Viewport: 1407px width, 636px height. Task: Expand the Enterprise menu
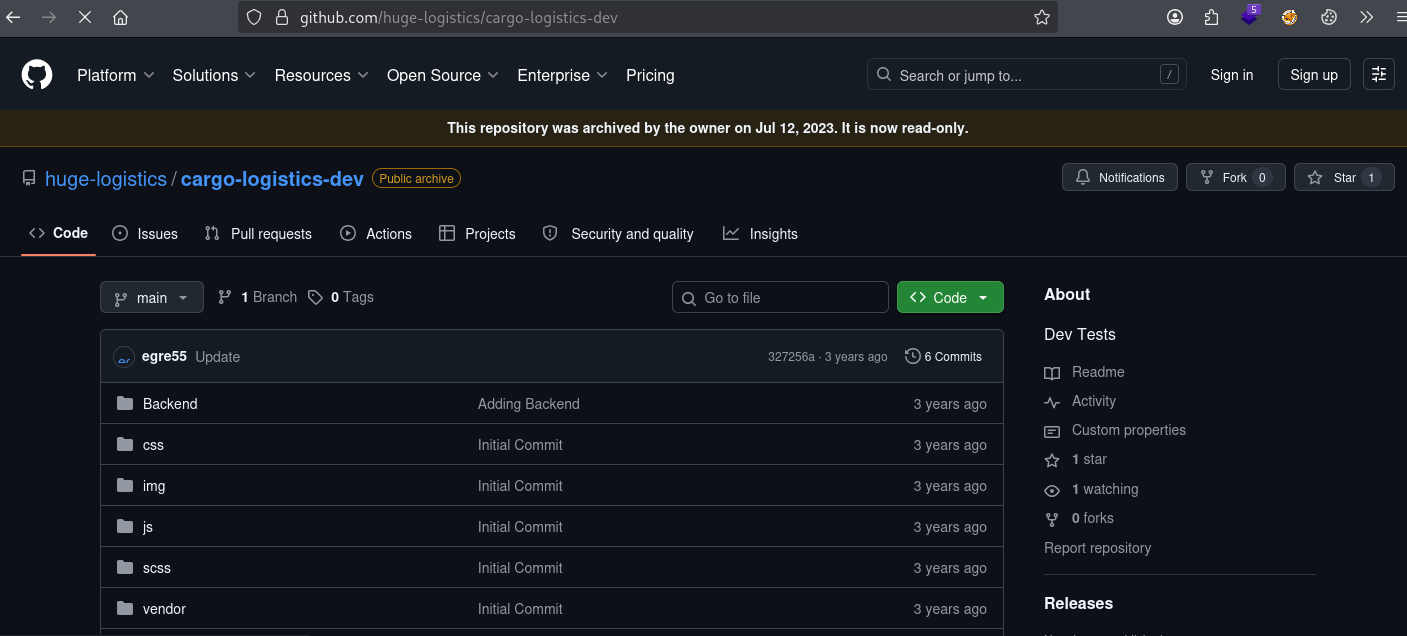[x=562, y=75]
